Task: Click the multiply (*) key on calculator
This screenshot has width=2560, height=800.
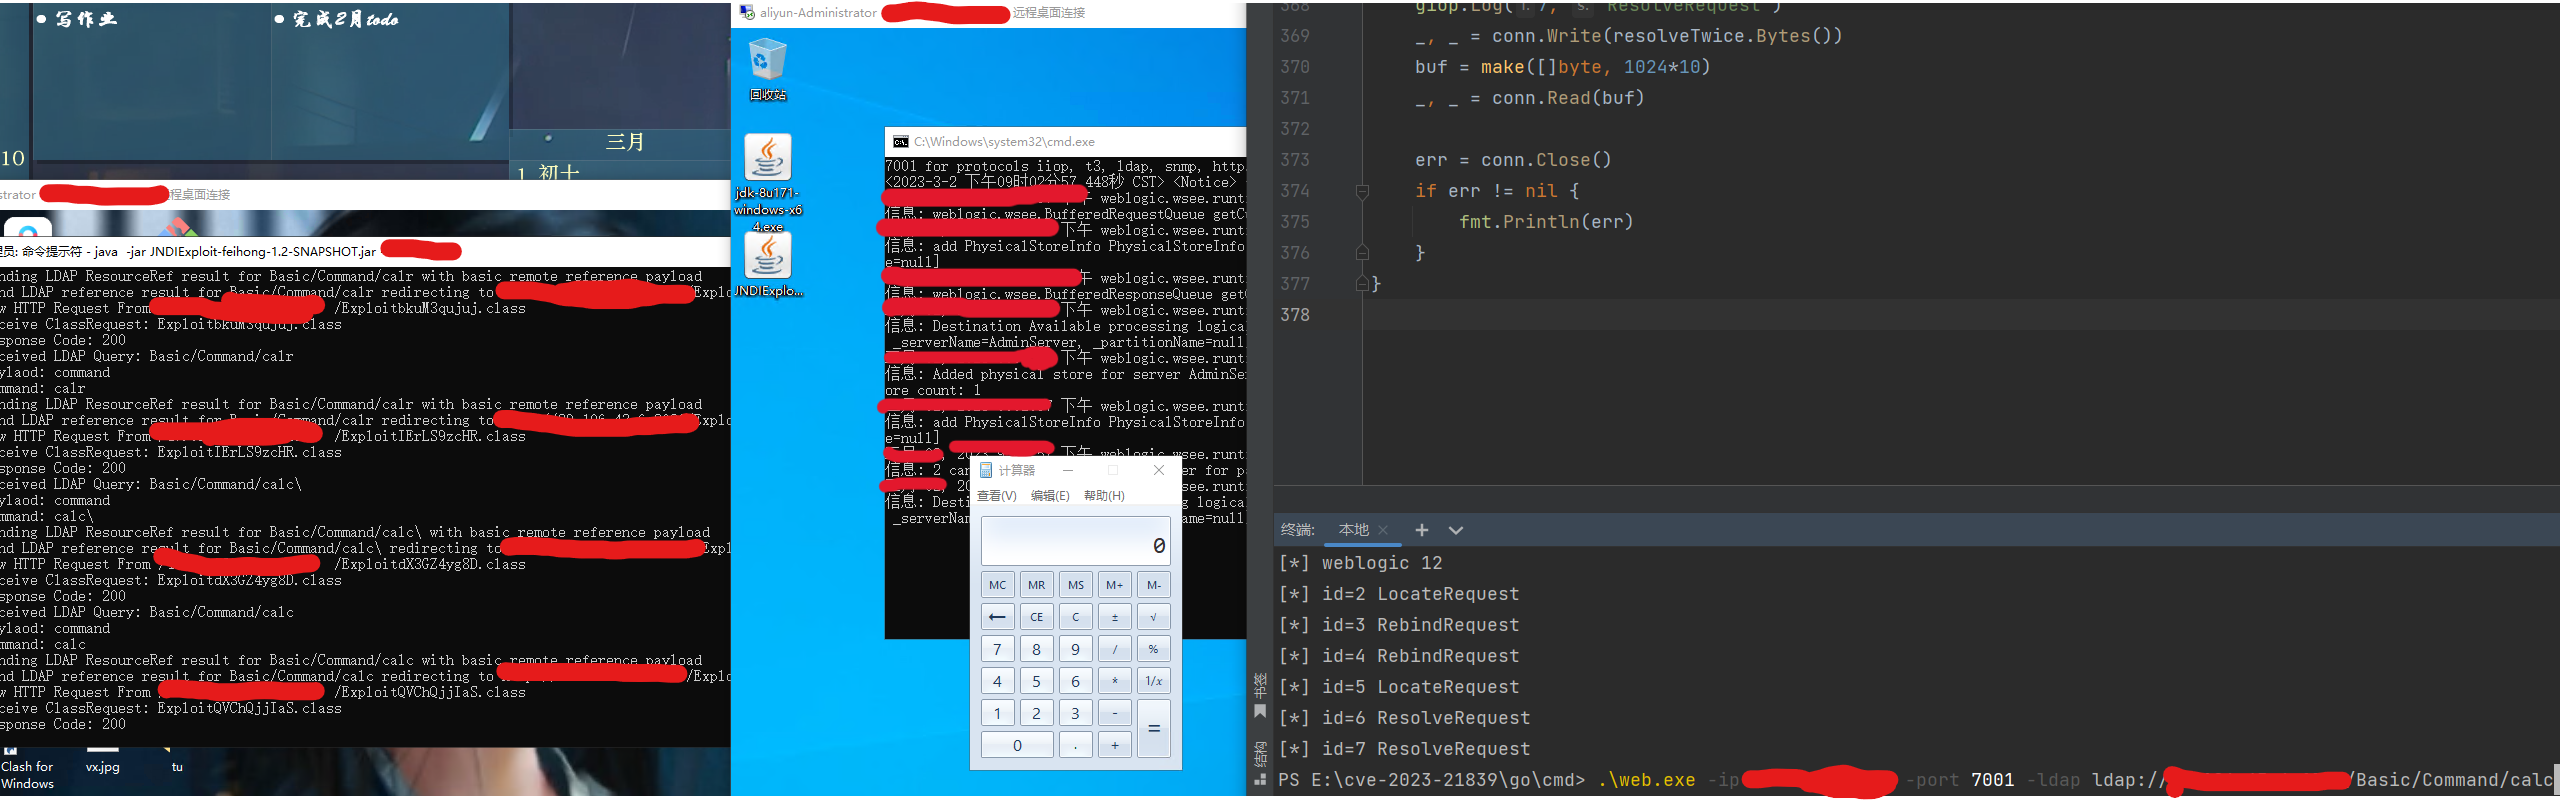Action: click(1114, 681)
